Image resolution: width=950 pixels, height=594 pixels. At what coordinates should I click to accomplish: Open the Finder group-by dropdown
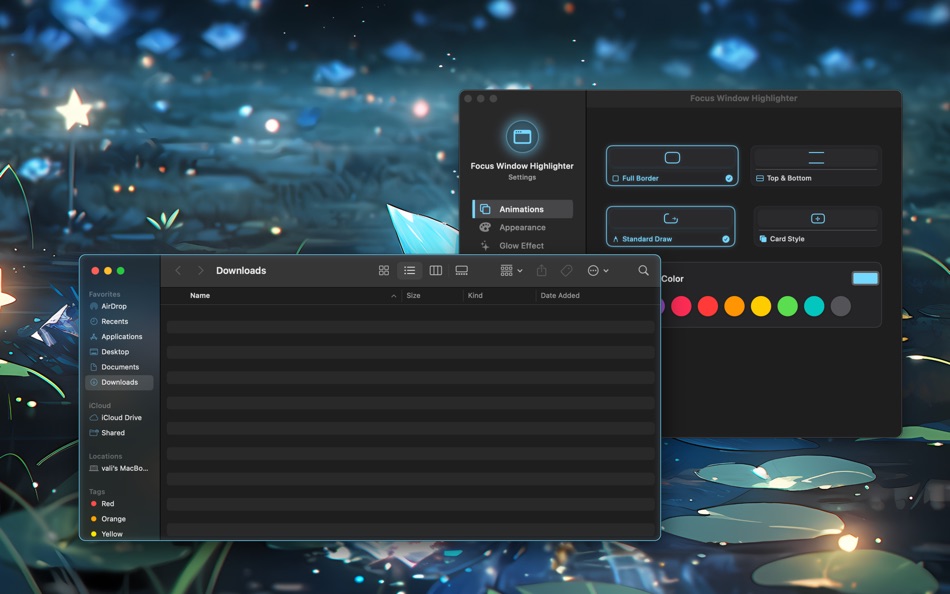(x=511, y=270)
